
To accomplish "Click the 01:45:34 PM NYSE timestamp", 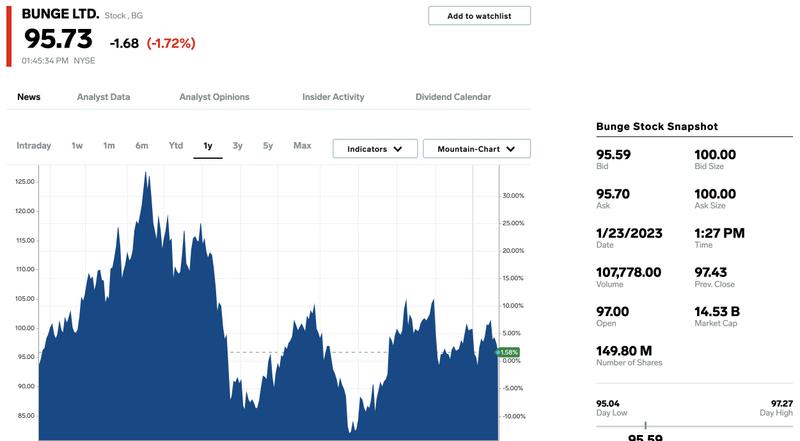I will [x=58, y=61].
